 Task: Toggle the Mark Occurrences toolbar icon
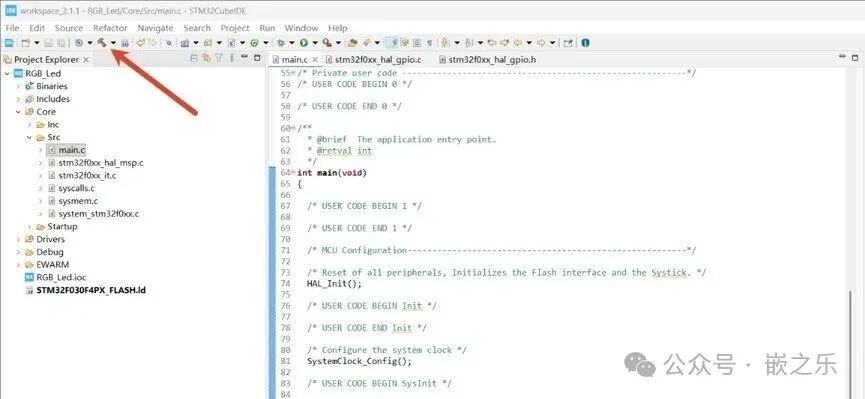(x=404, y=42)
